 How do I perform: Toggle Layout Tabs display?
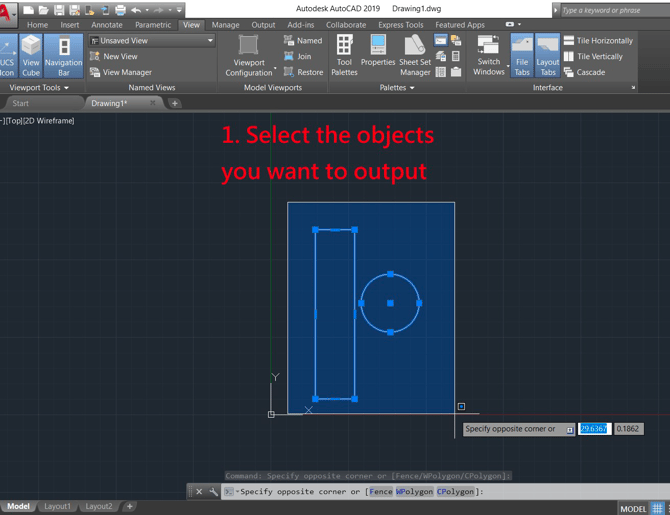pyautogui.click(x=548, y=55)
